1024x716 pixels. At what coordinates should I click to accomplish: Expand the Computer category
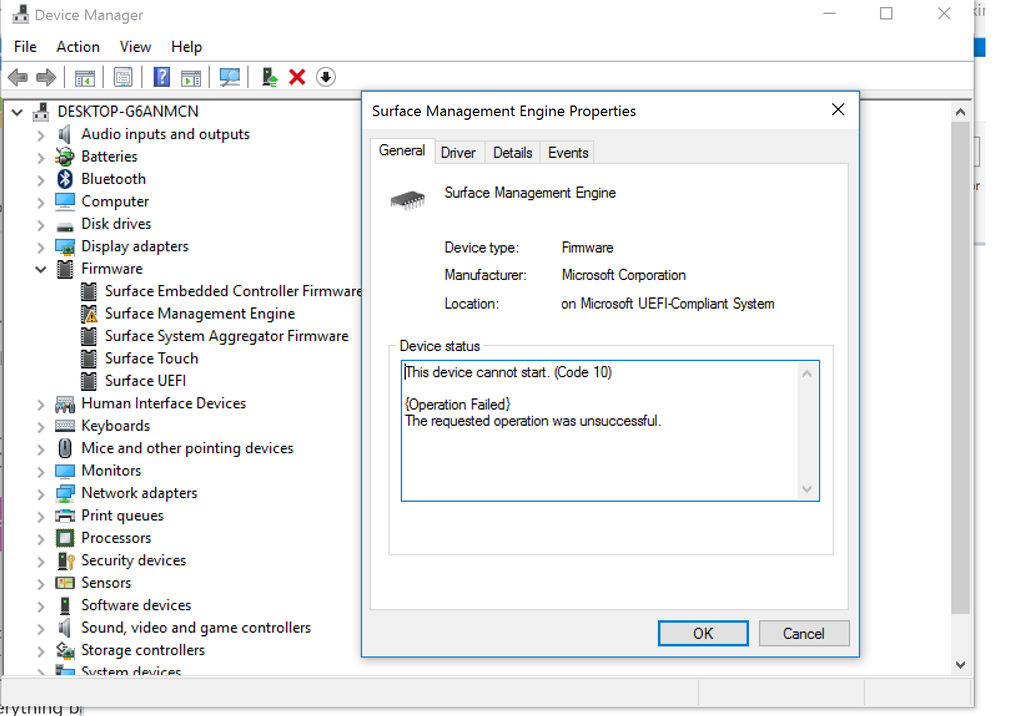coord(40,203)
